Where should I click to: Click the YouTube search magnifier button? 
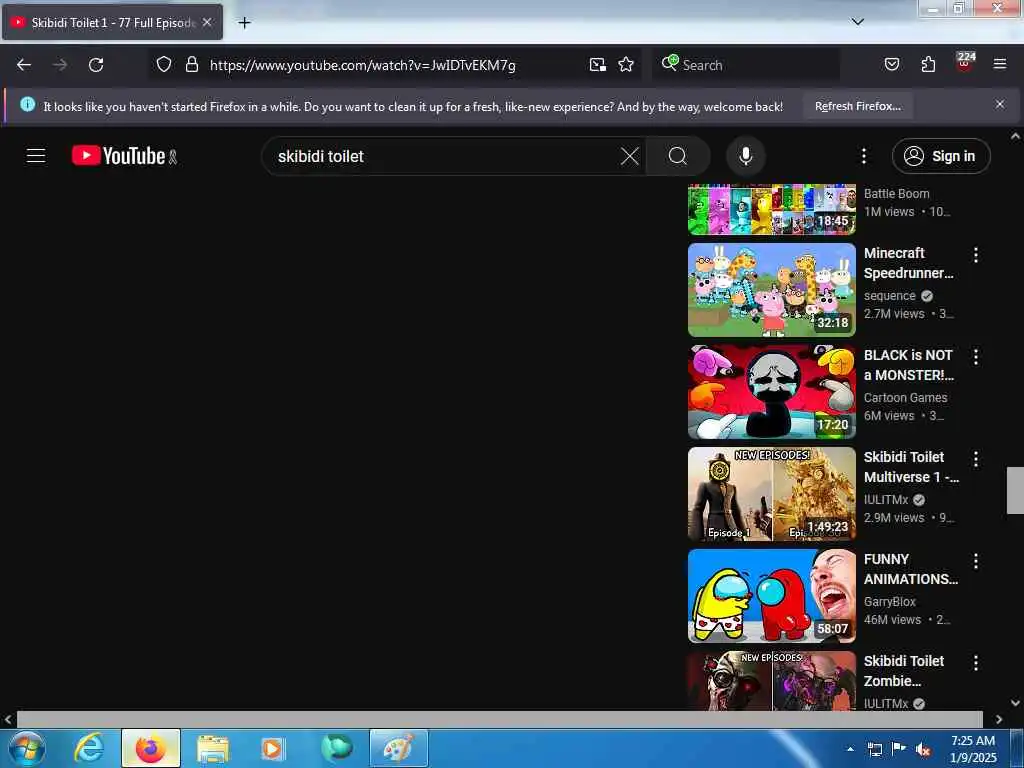pos(677,156)
